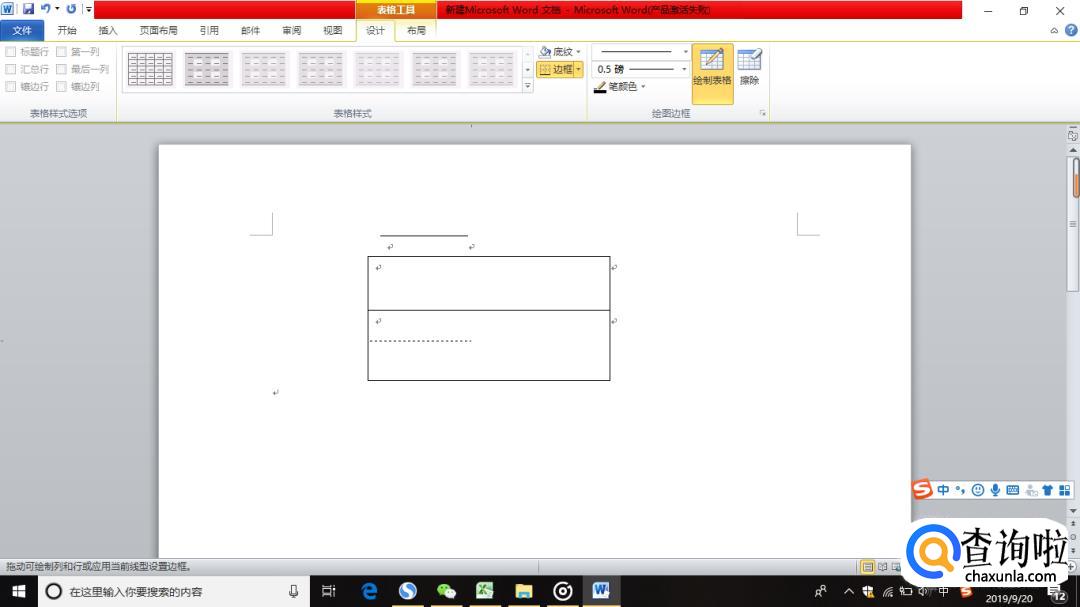Open the 插入 Insert tab
1080x607 pixels.
(108, 31)
